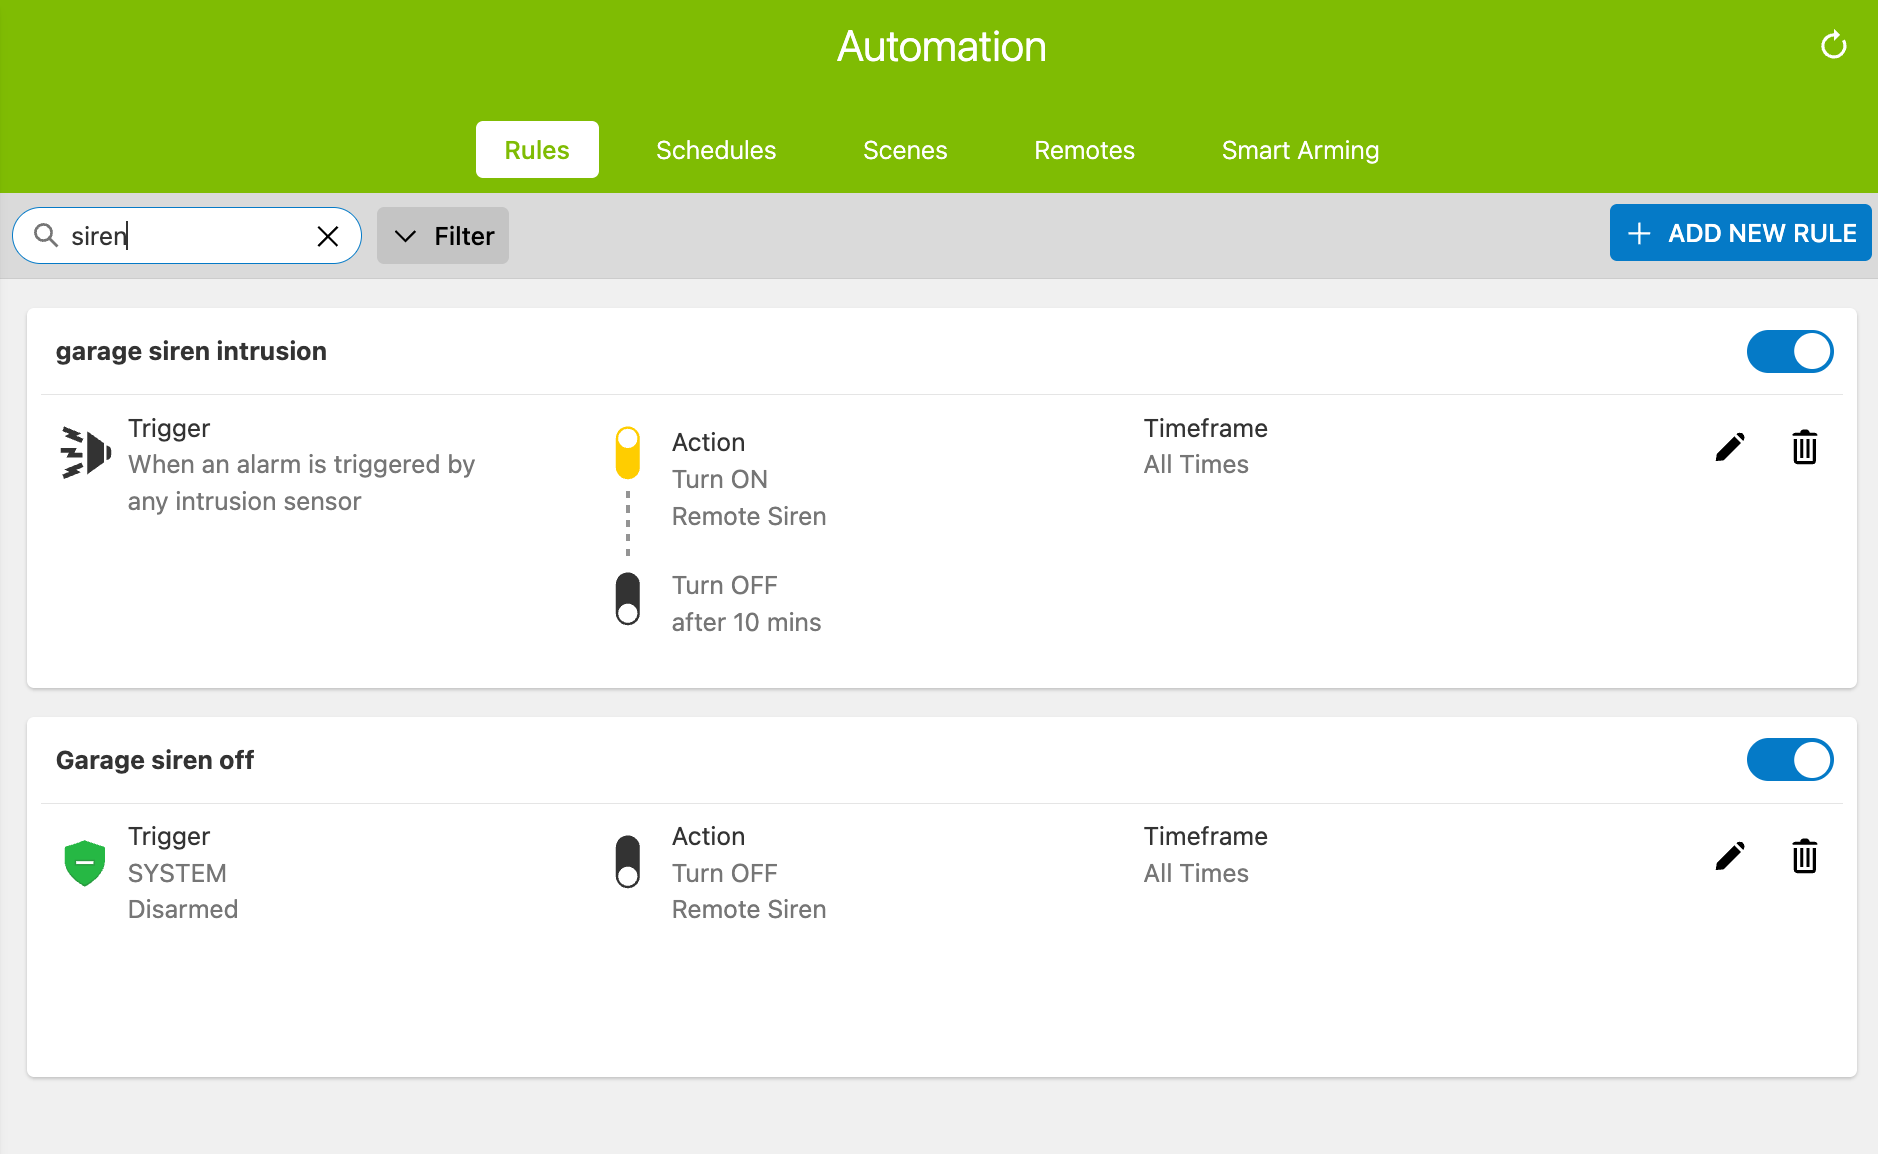Image resolution: width=1878 pixels, height=1154 pixels.
Task: Click the Disarmed trigger text
Action: (183, 909)
